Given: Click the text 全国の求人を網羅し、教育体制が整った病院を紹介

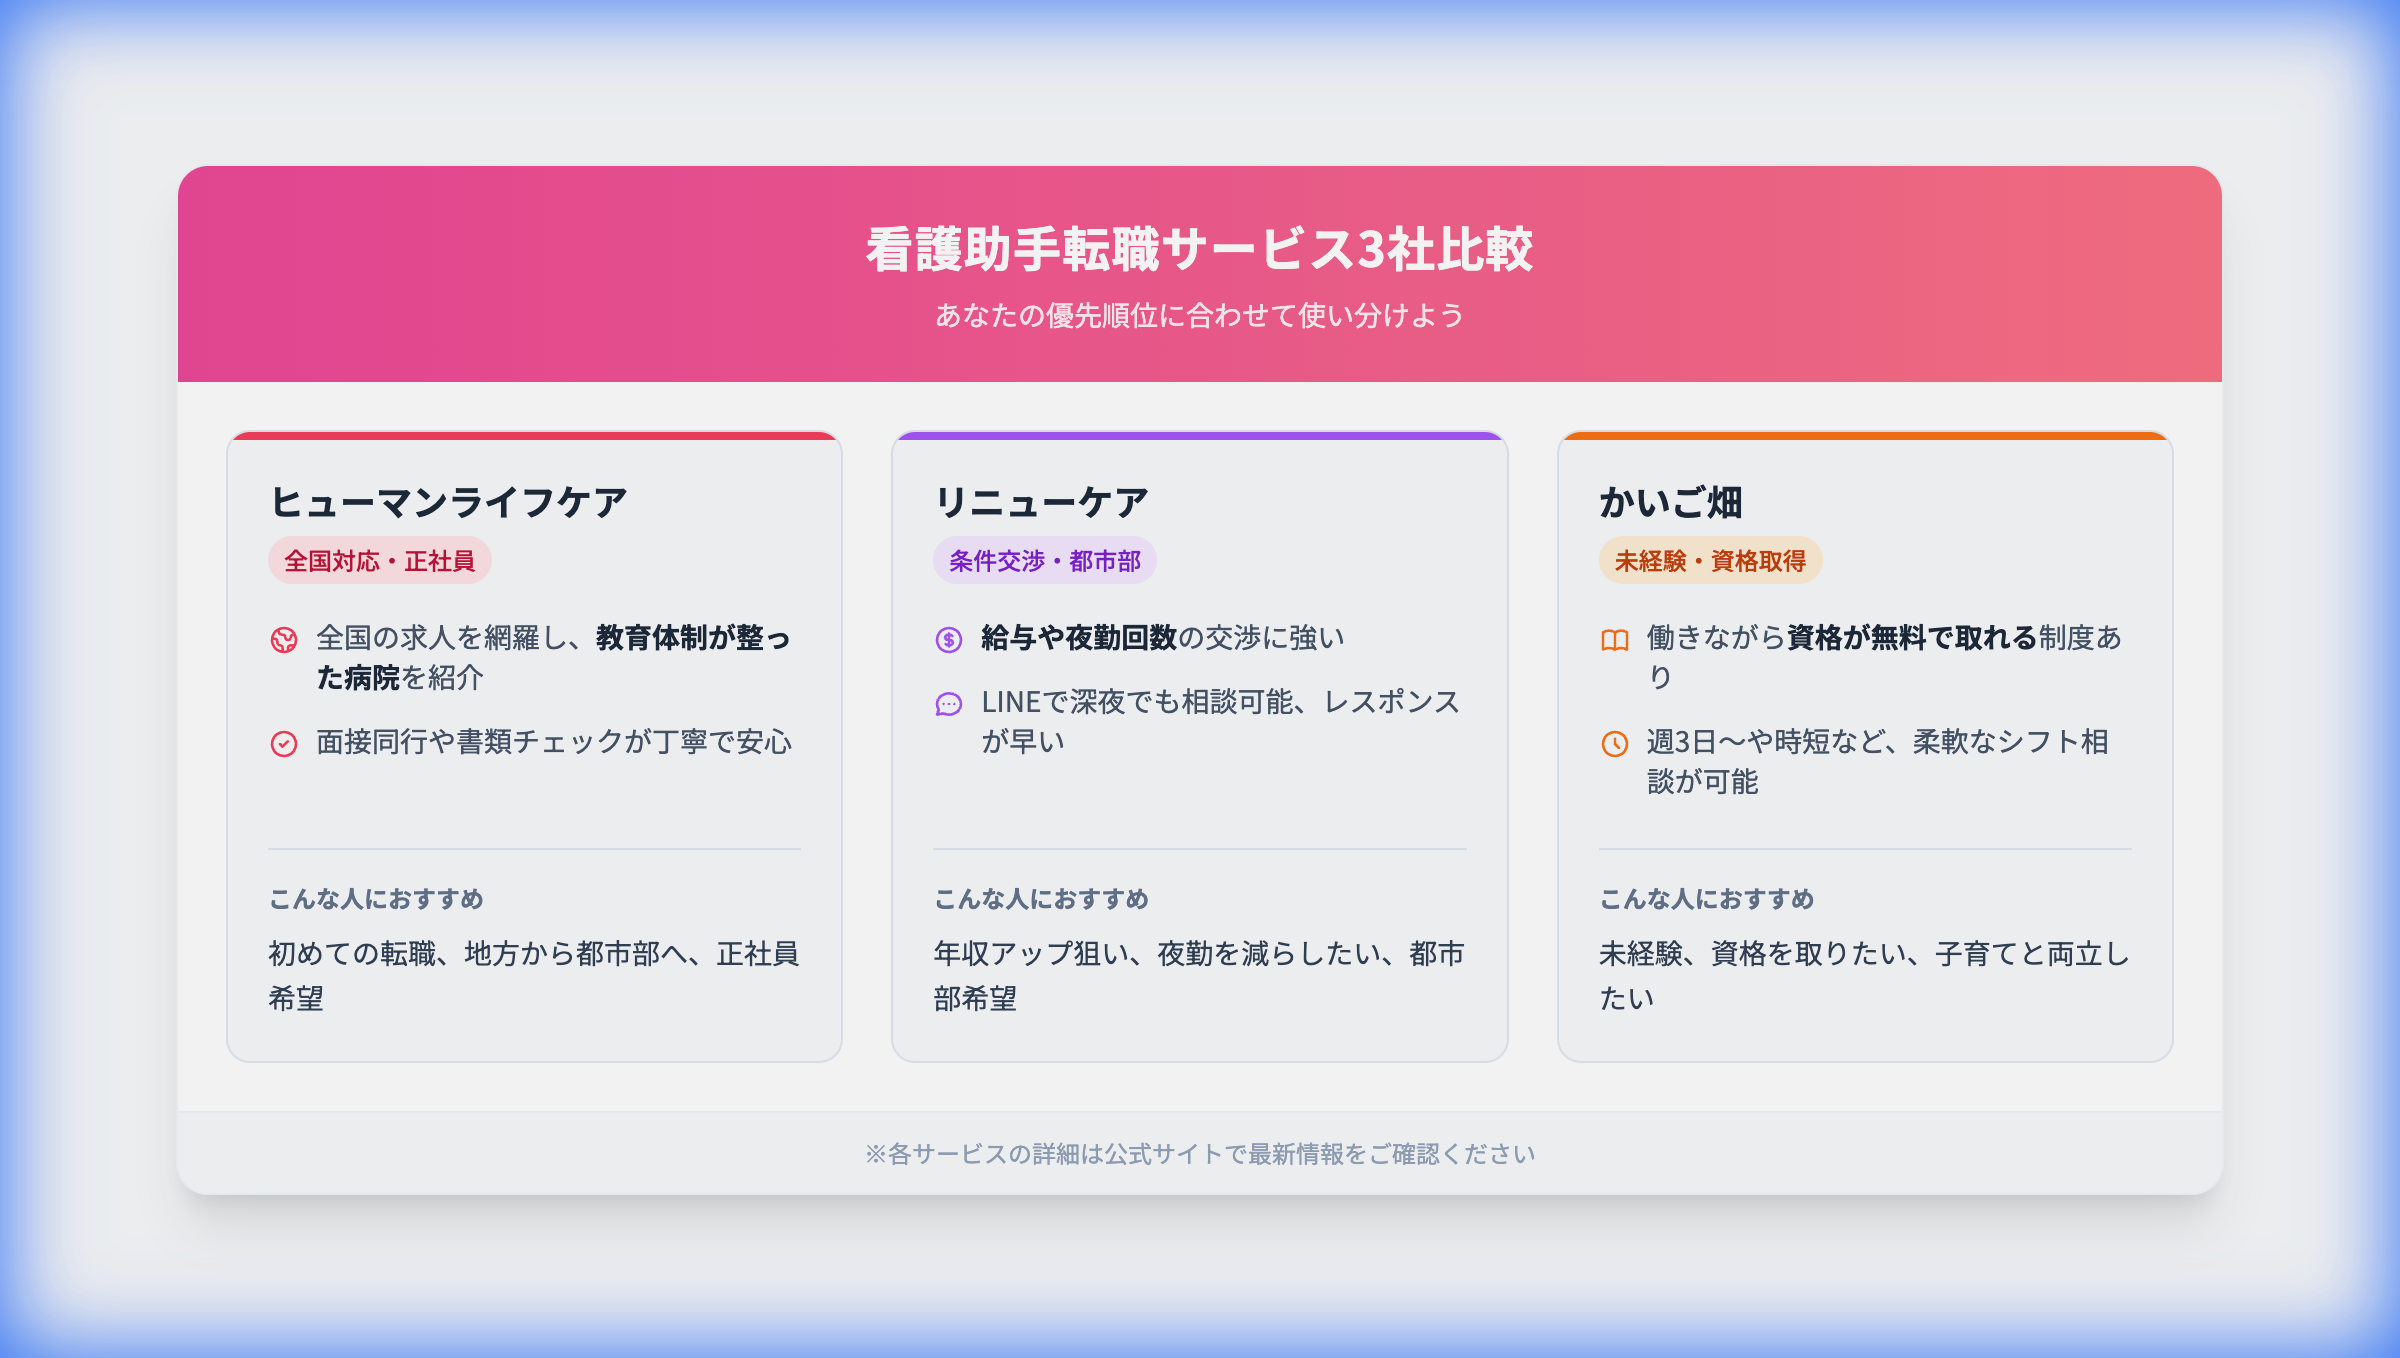Looking at the screenshot, I should pyautogui.click(x=554, y=658).
